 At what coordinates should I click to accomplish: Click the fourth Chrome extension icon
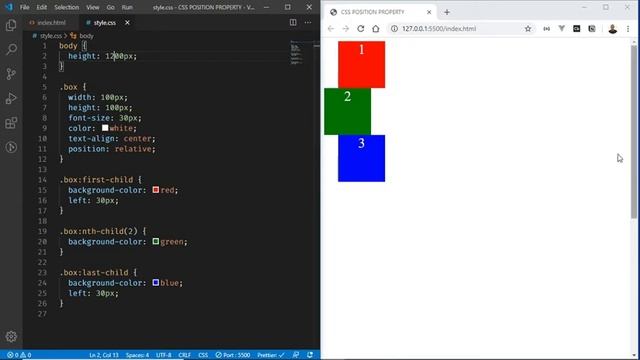591,29
